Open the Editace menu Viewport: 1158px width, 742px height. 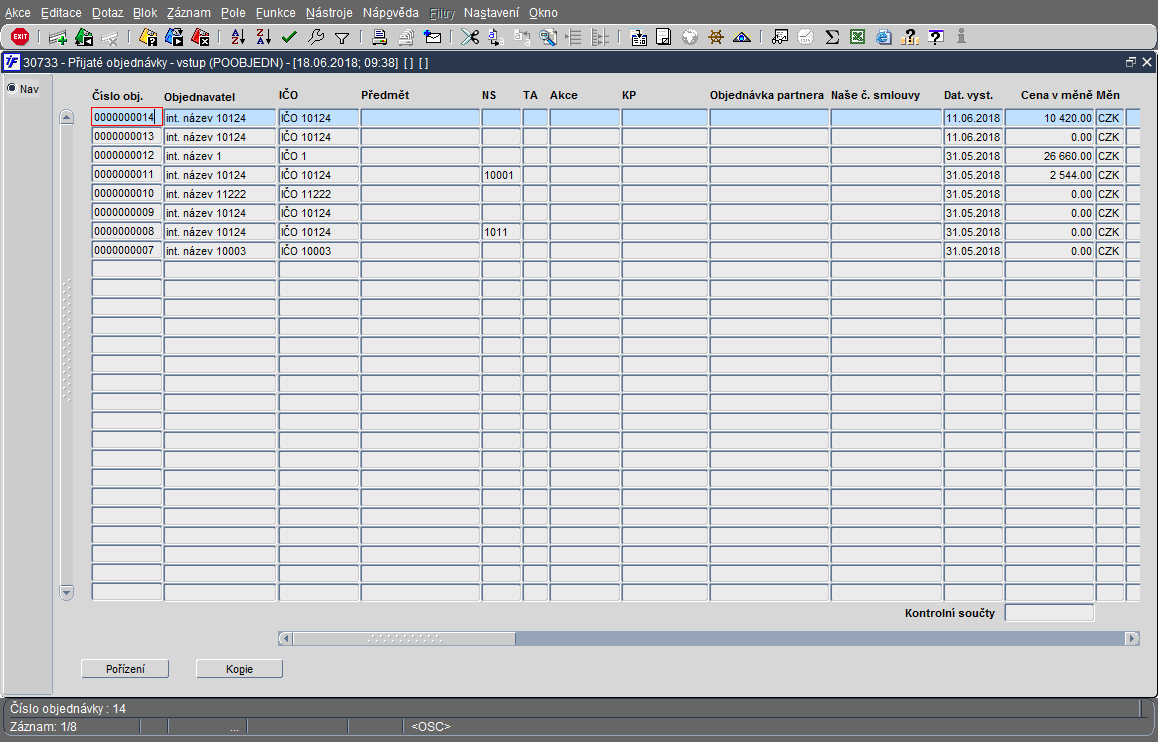tap(61, 13)
